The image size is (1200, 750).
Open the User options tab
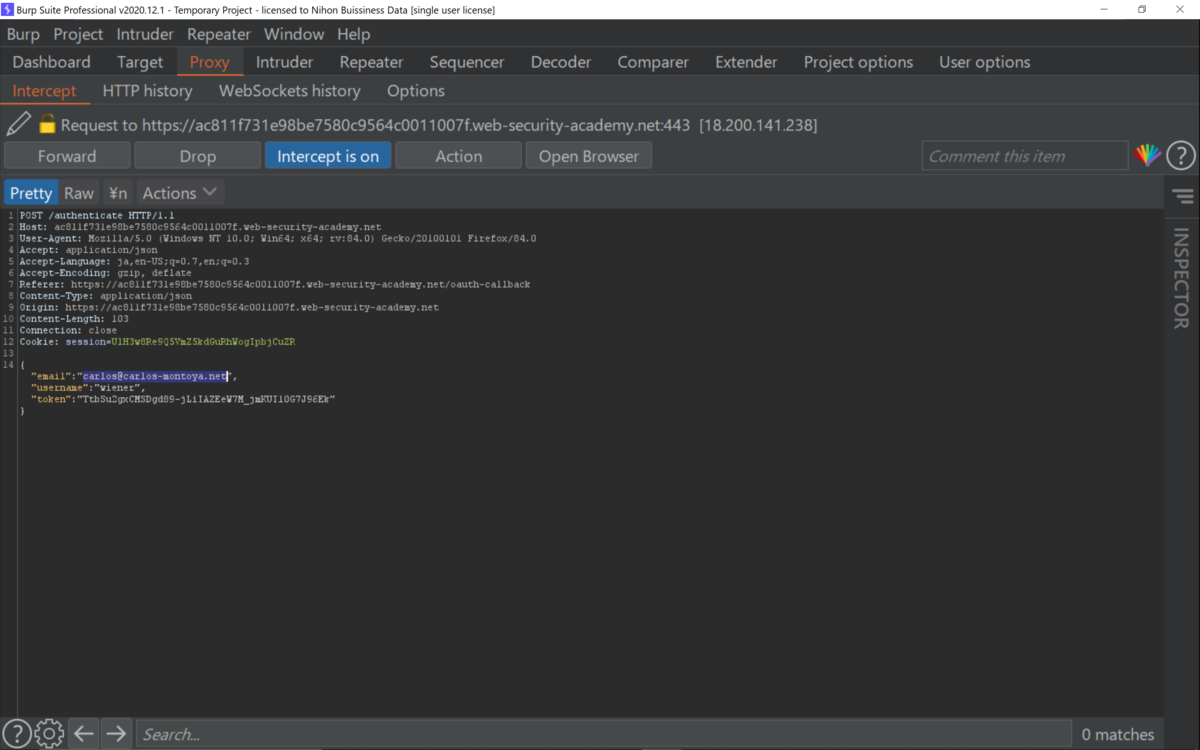tap(985, 62)
